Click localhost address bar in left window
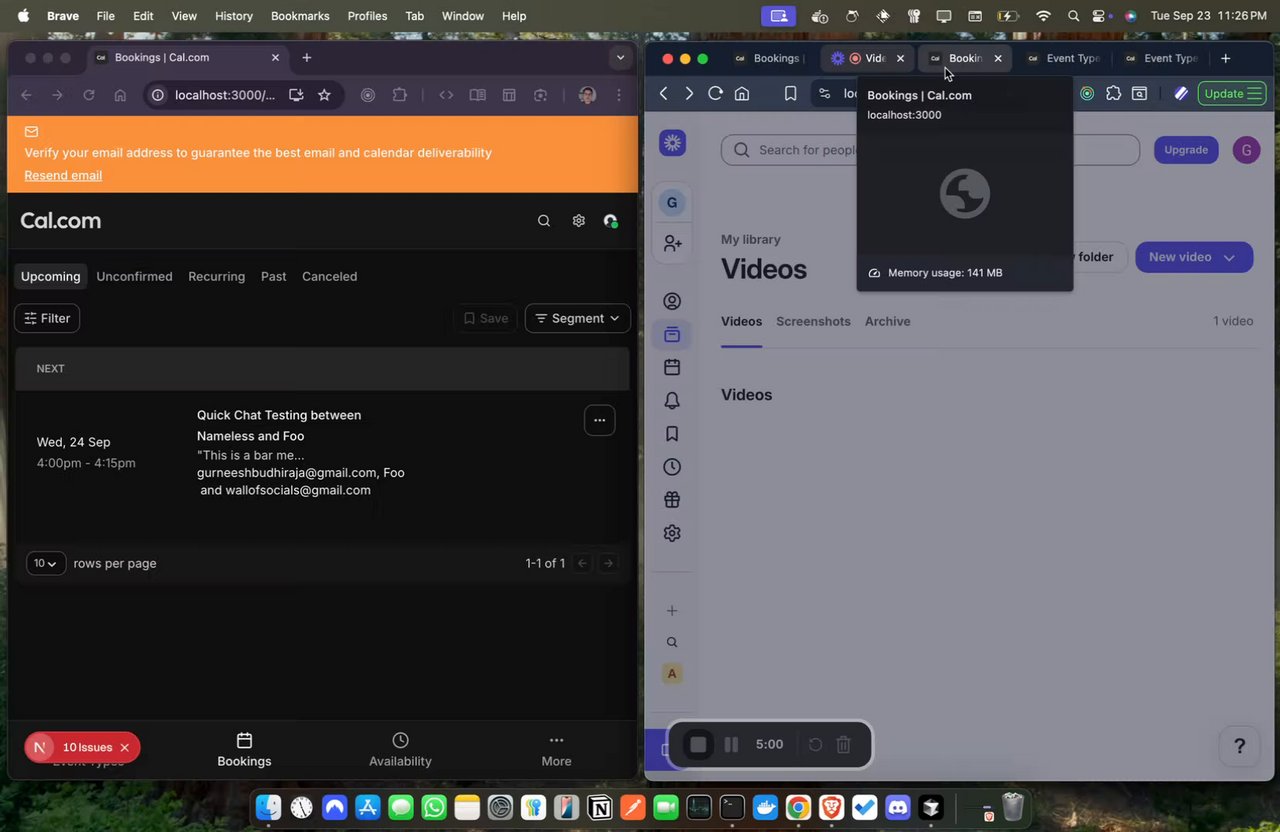 point(225,95)
